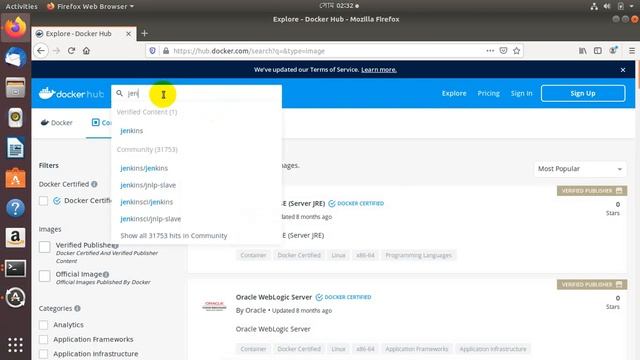Open the Help icon in dock
Image resolution: width=640 pixels, height=360 pixels.
[16, 208]
